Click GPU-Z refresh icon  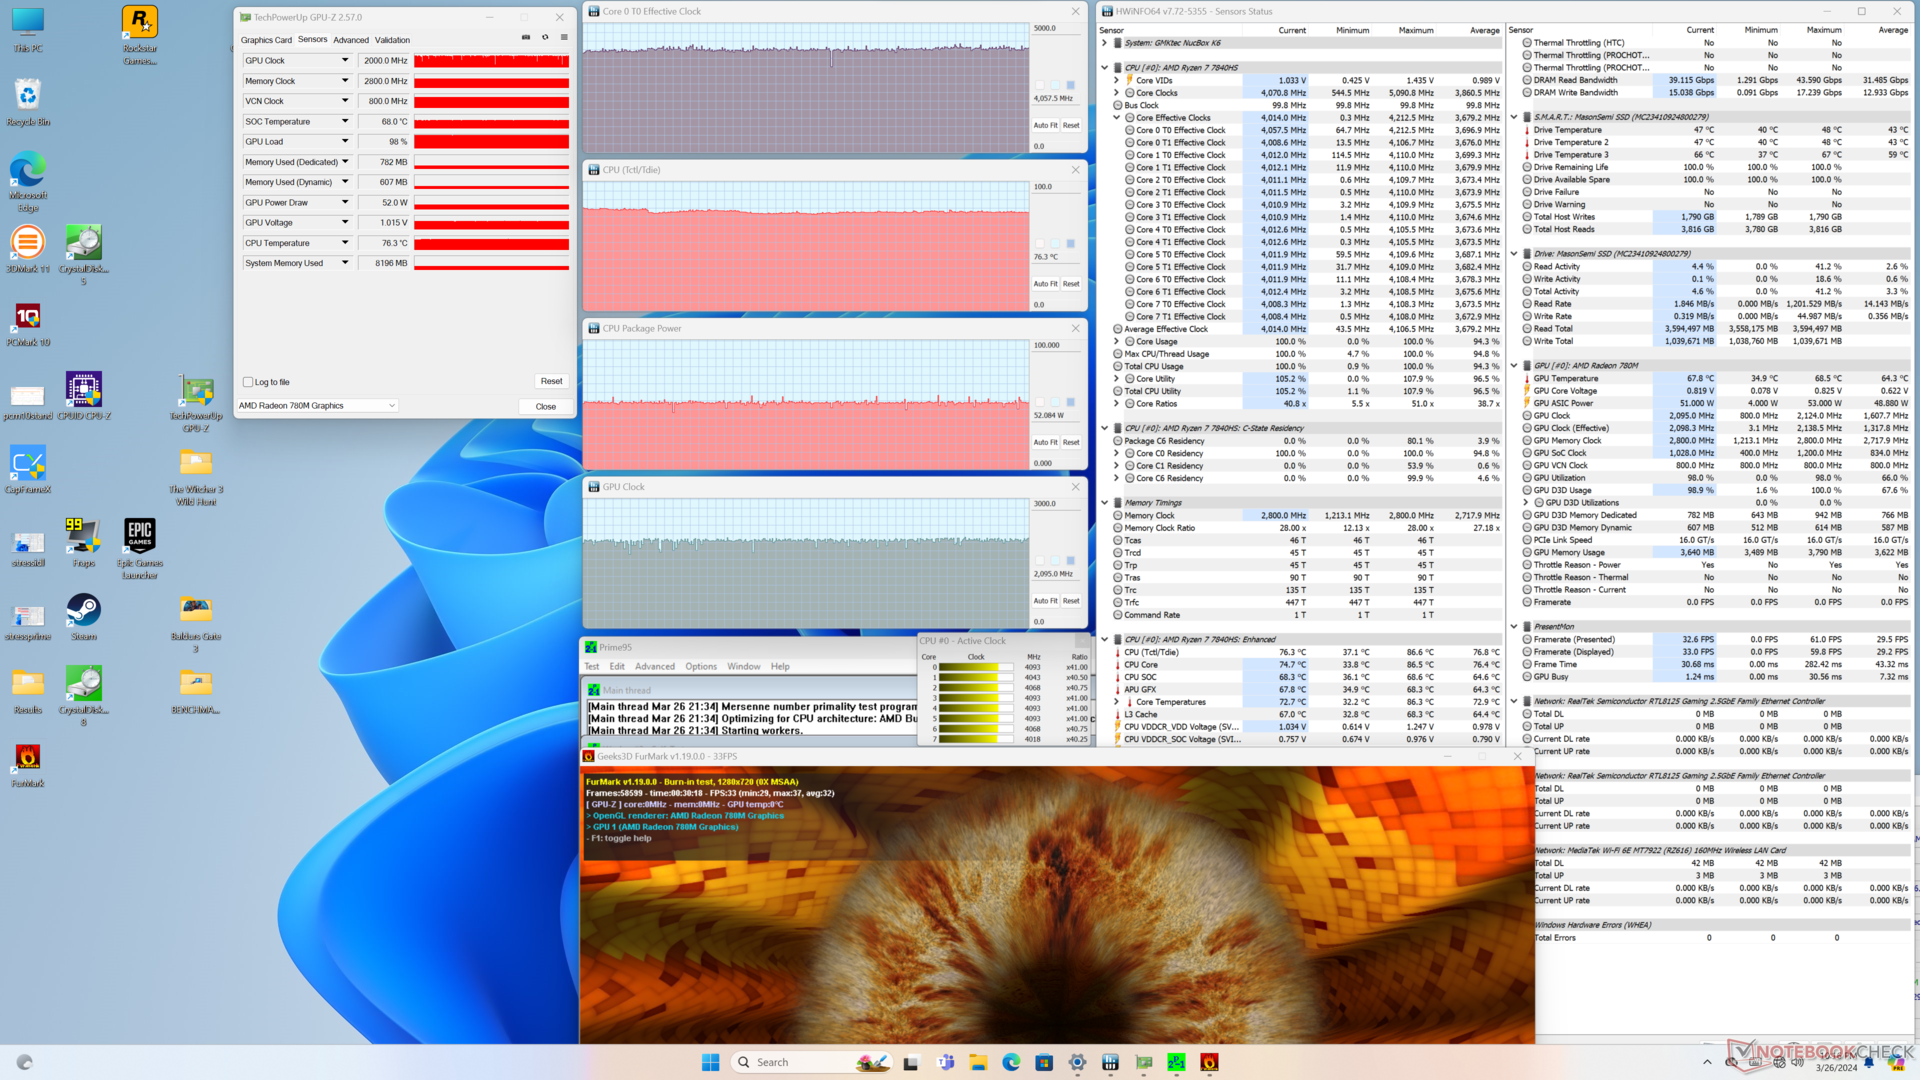pos(545,38)
